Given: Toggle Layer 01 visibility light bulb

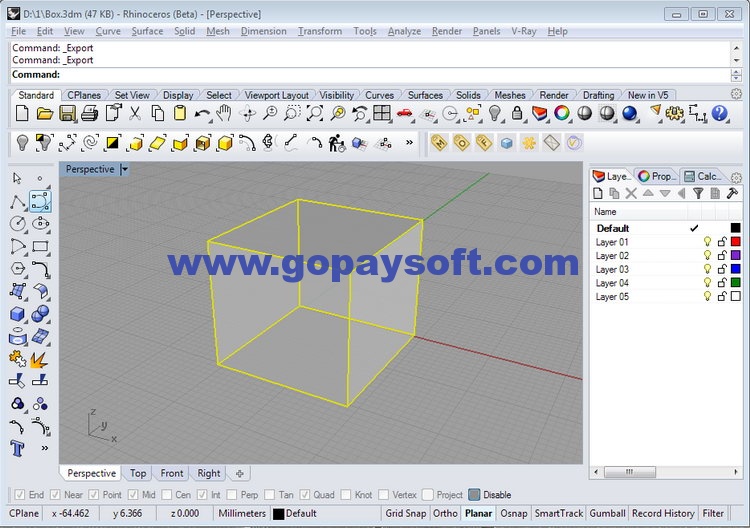Looking at the screenshot, I should click(x=707, y=242).
